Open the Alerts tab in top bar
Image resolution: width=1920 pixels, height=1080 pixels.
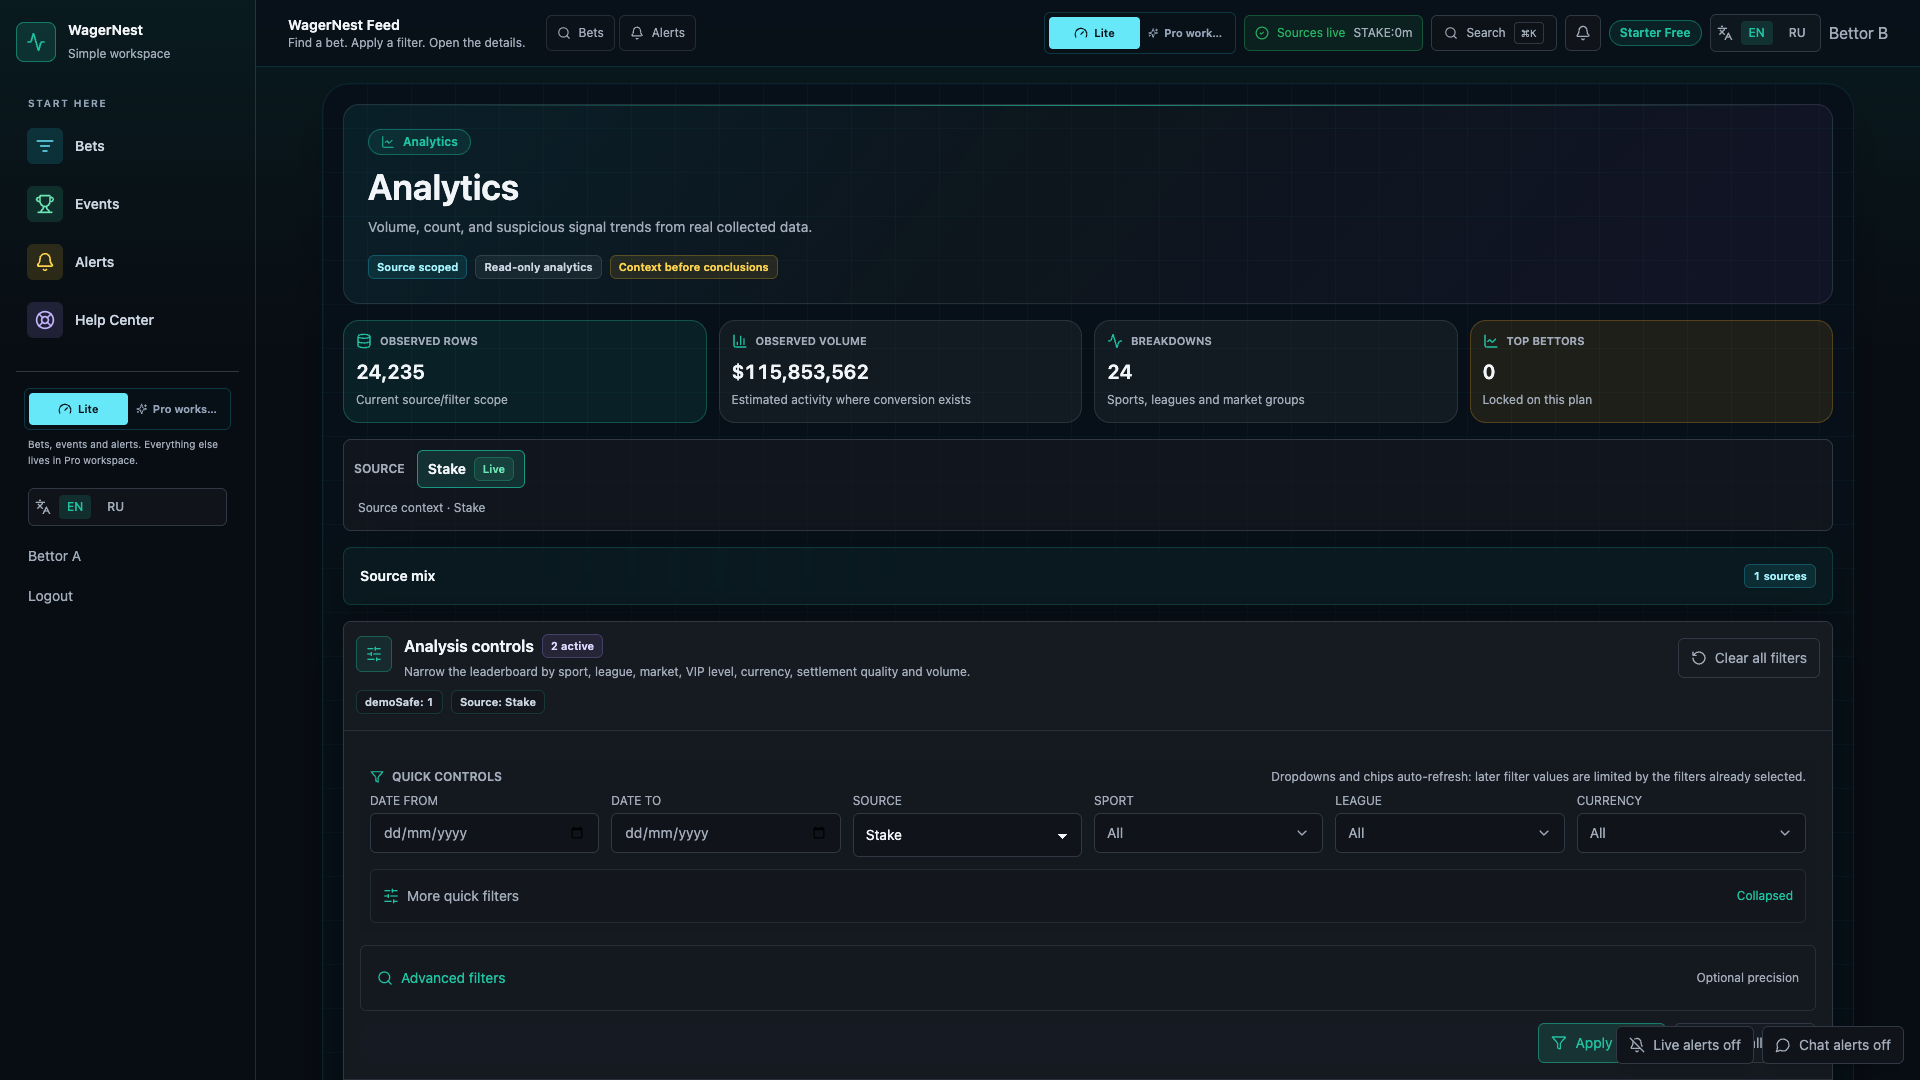coord(657,33)
